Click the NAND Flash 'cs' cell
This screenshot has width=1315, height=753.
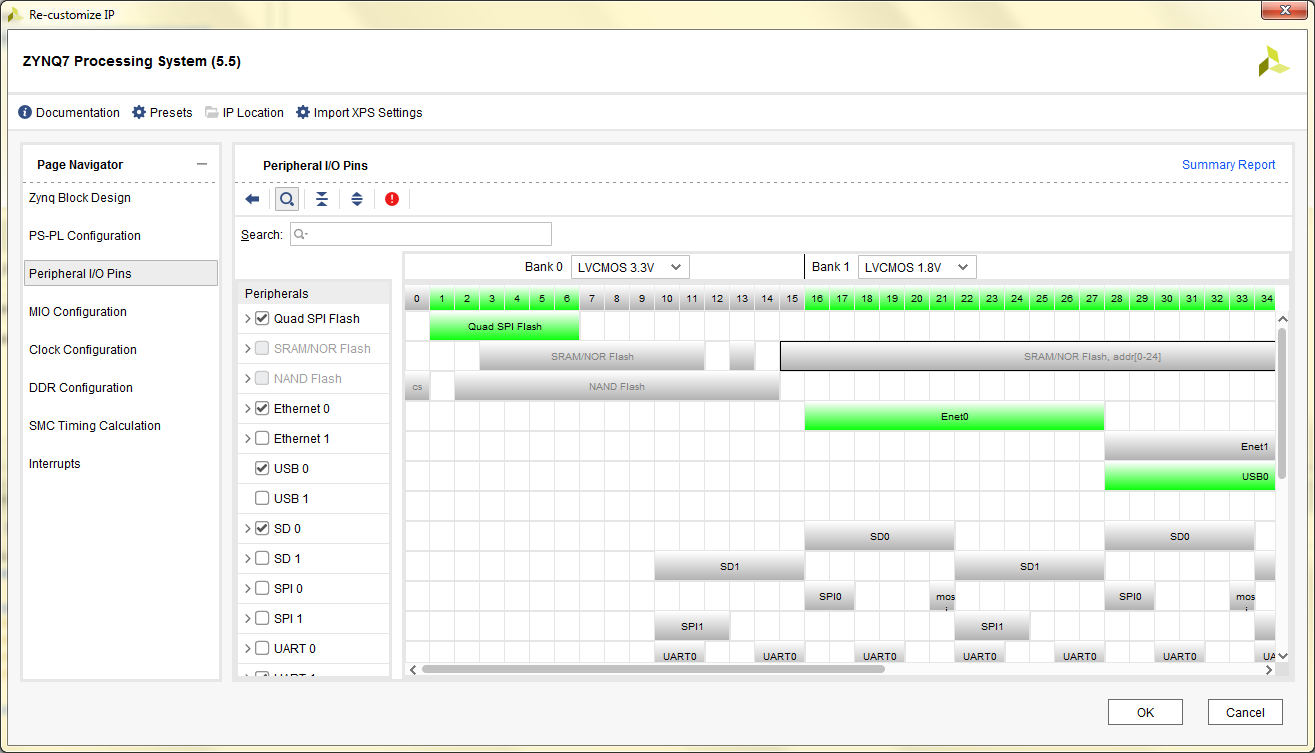pyautogui.click(x=417, y=387)
